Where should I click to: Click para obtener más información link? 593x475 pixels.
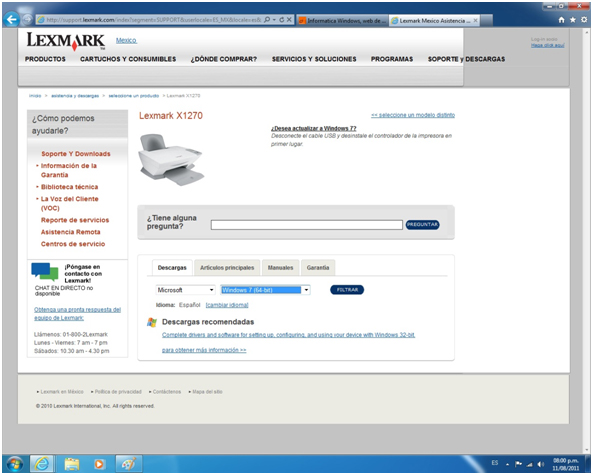204,350
